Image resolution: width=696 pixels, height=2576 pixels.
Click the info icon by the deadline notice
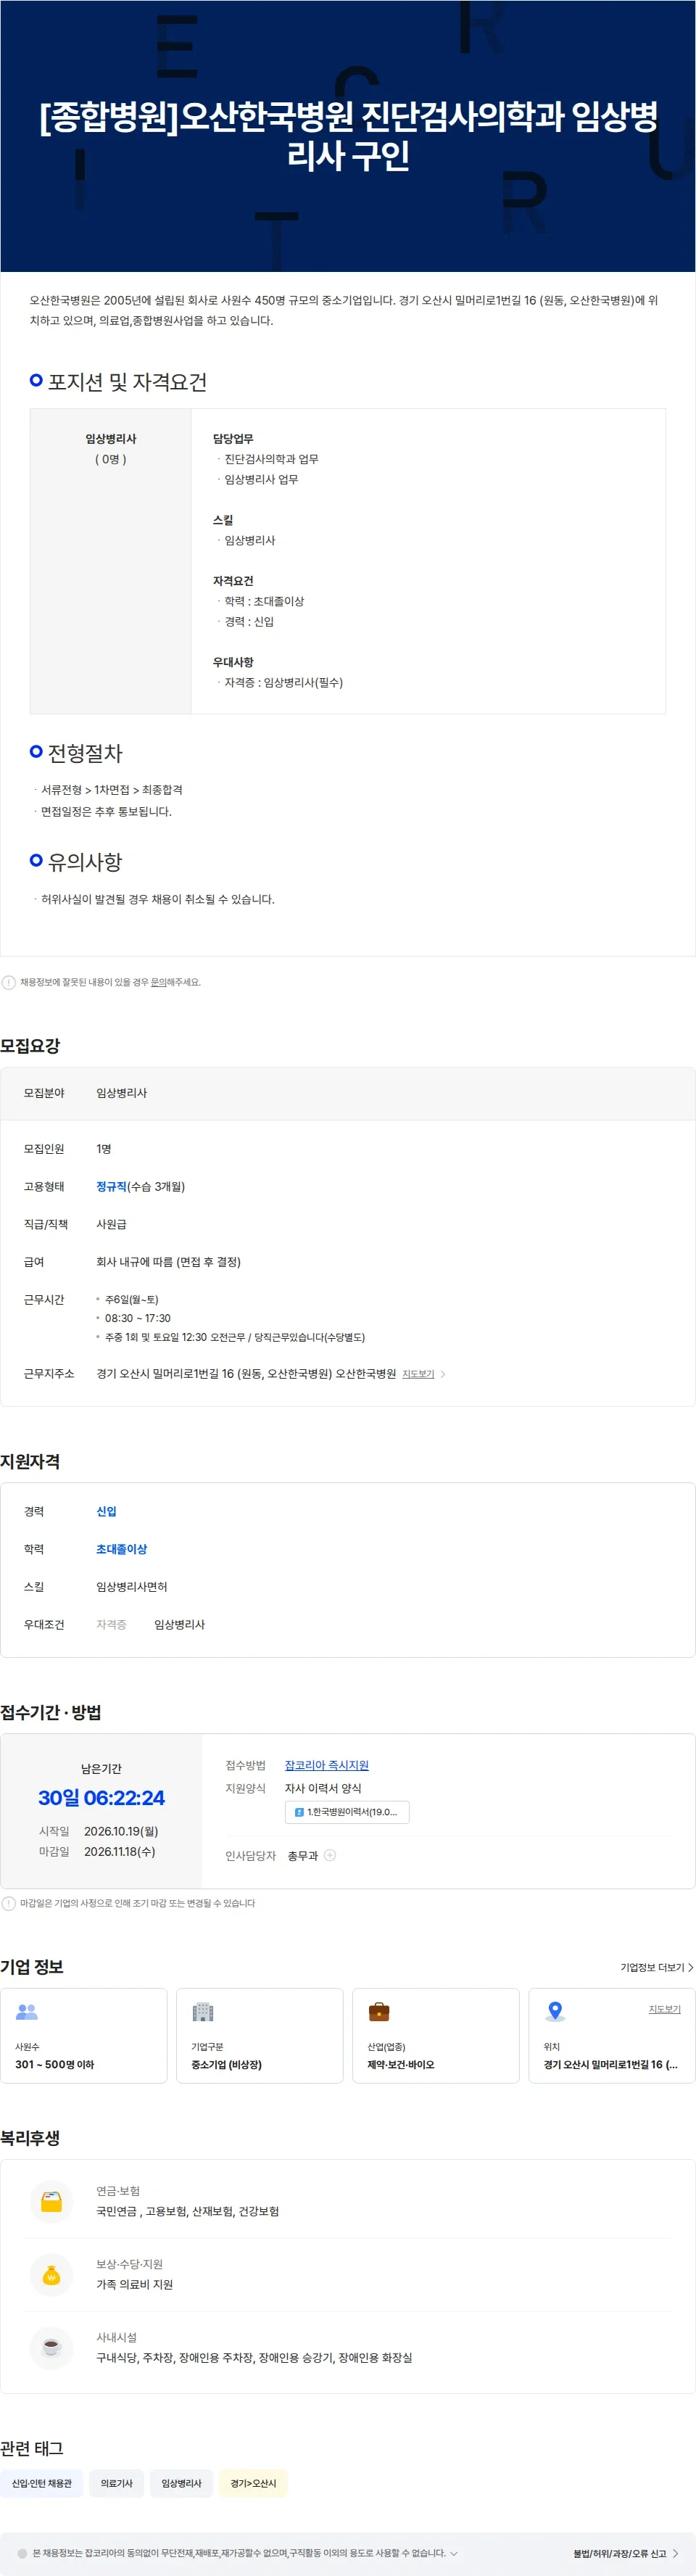tap(9, 1903)
